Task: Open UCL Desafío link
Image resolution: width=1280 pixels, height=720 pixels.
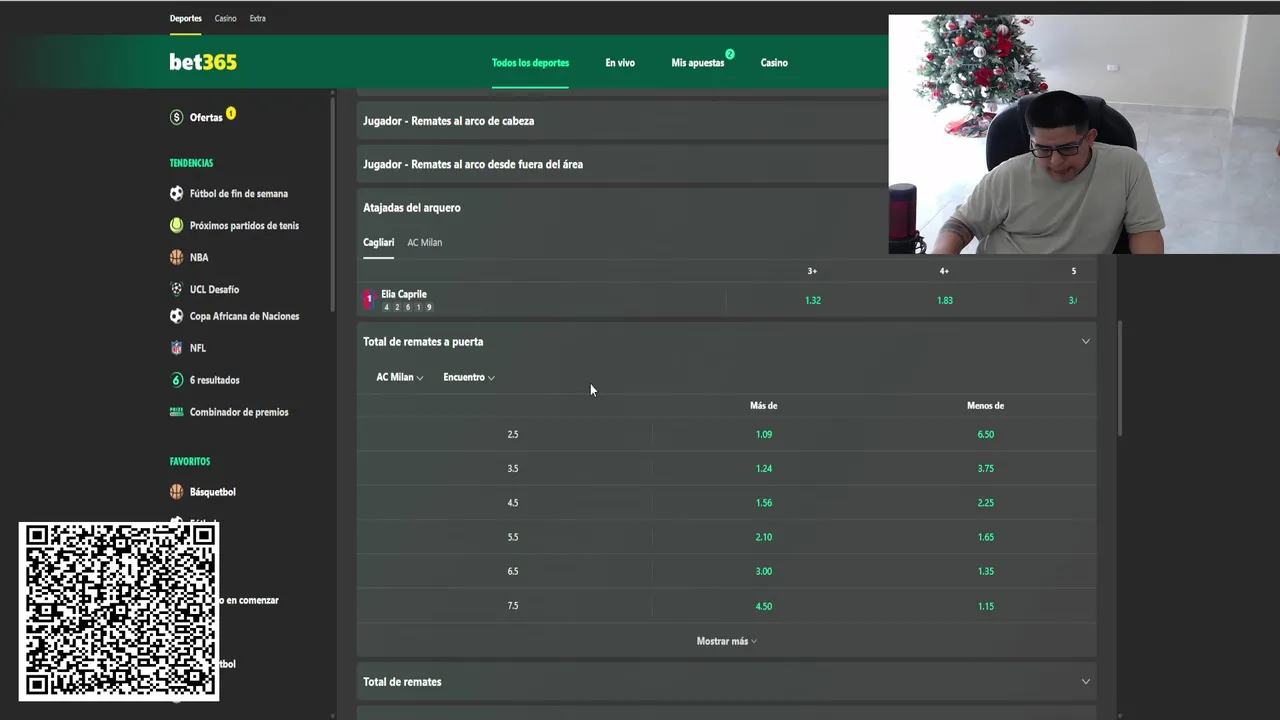Action: (x=214, y=289)
